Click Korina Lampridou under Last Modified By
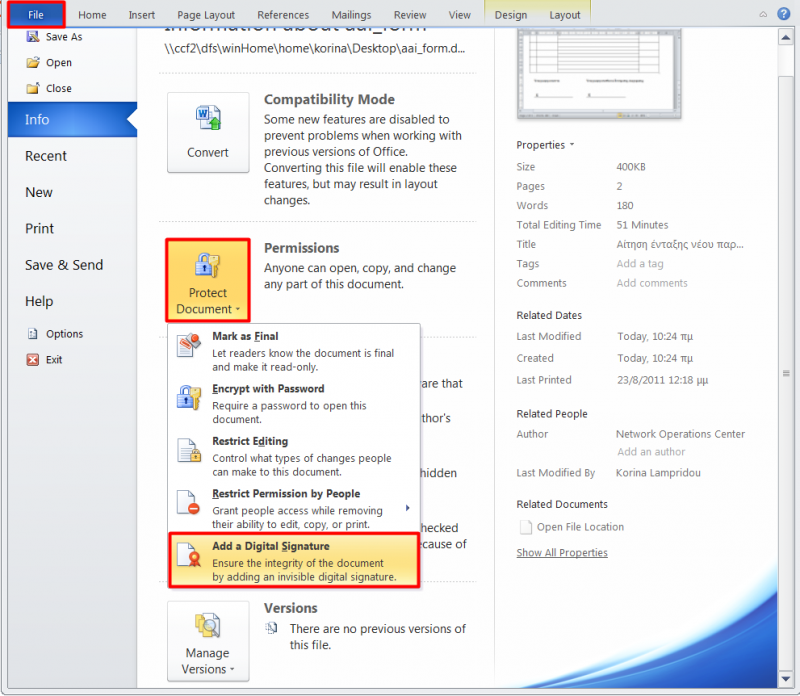Image resolution: width=800 pixels, height=696 pixels. tap(658, 473)
